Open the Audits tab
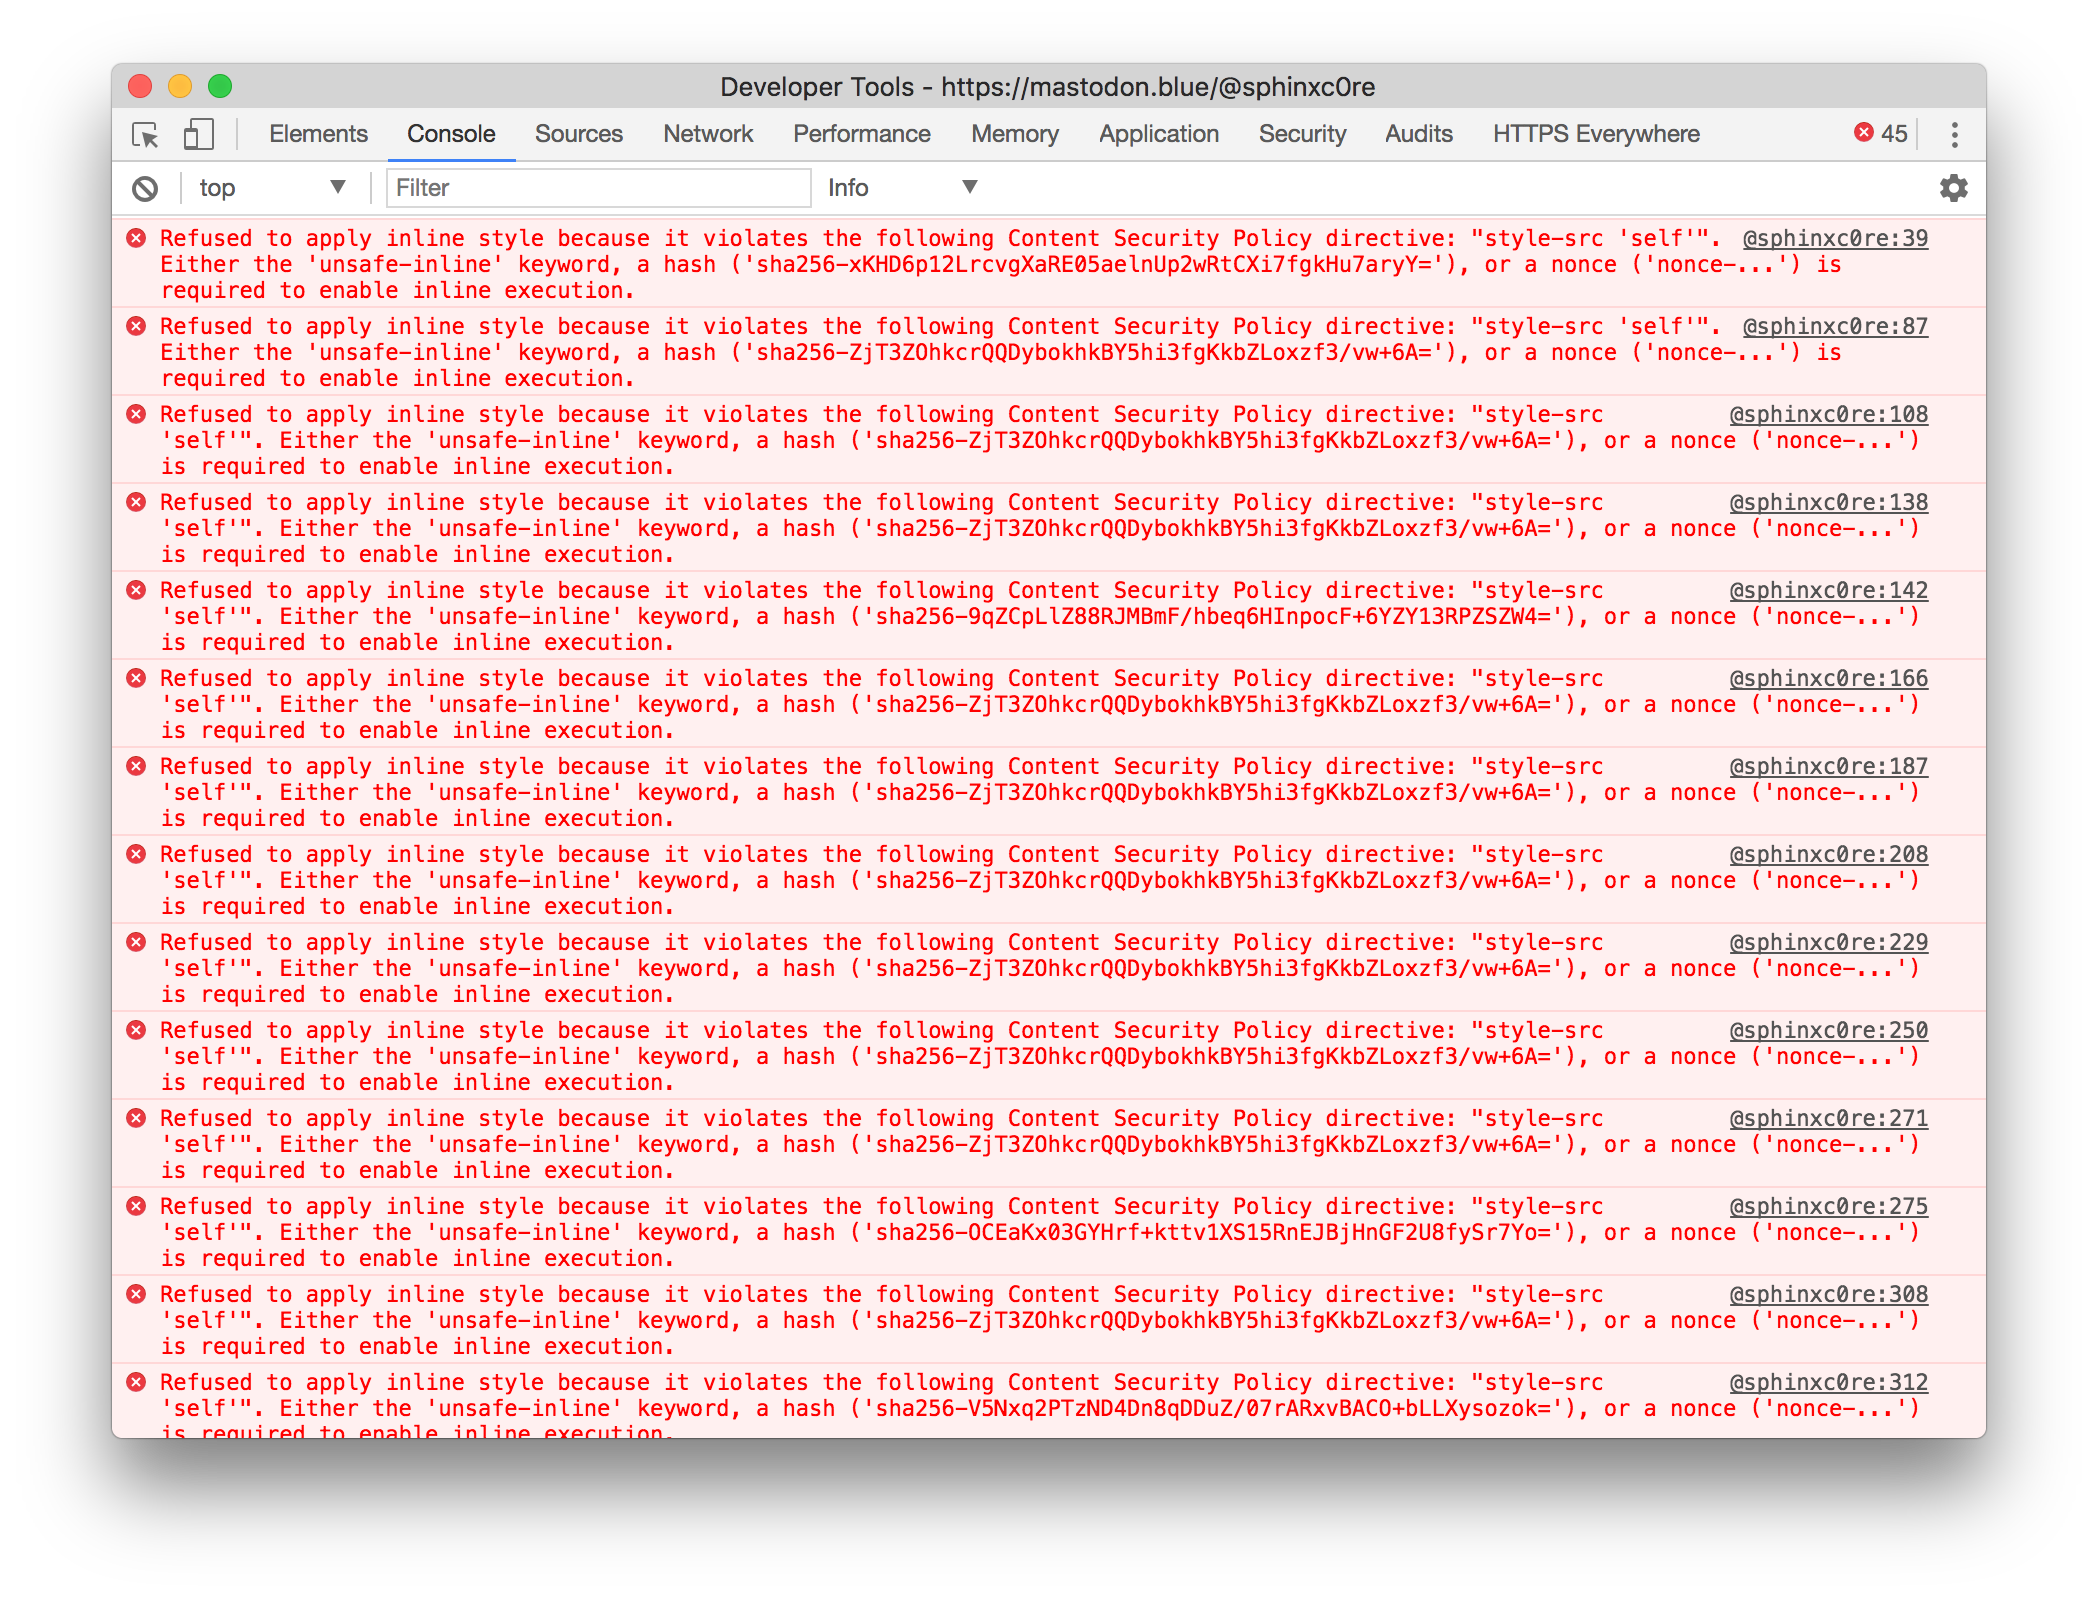Screen dimensions: 2098x1598 pos(1418,134)
